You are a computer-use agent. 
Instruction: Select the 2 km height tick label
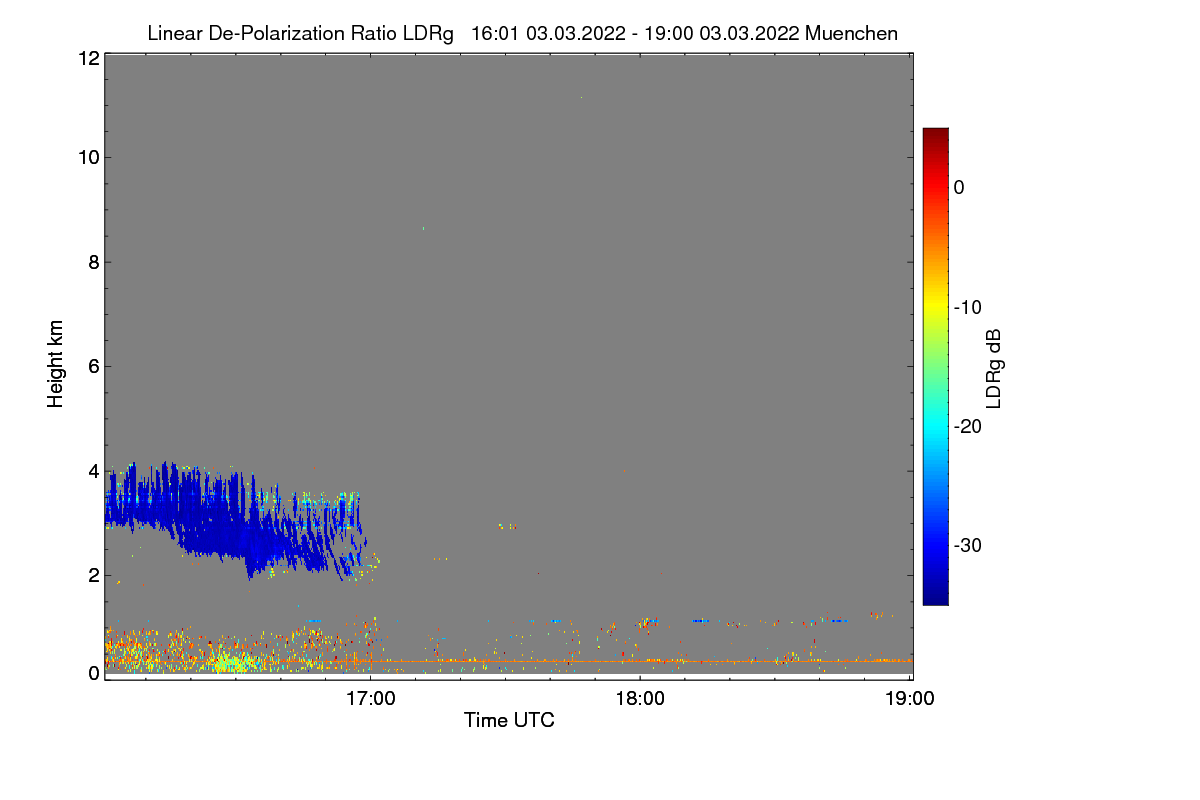click(93, 575)
